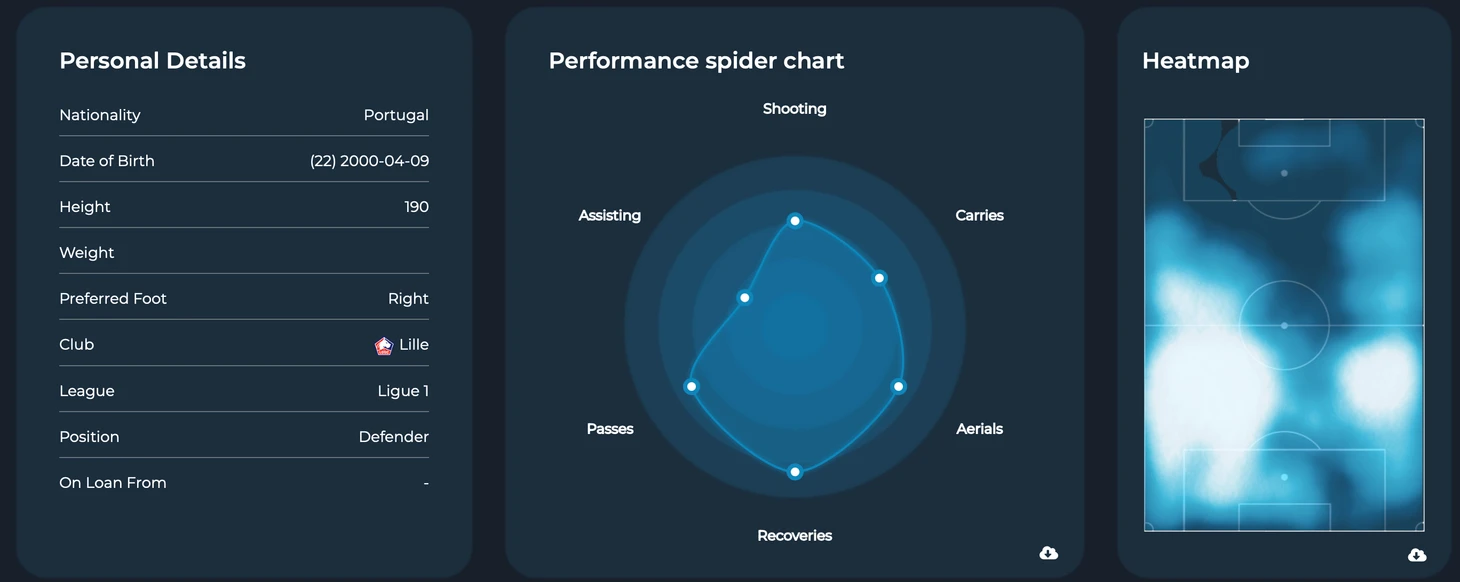The width and height of the screenshot is (1460, 582).
Task: Click the Passes axis label
Action: [610, 428]
